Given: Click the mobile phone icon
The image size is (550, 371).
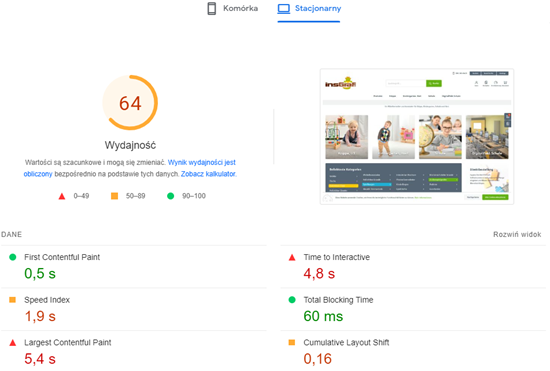Looking at the screenshot, I should tap(212, 8).
